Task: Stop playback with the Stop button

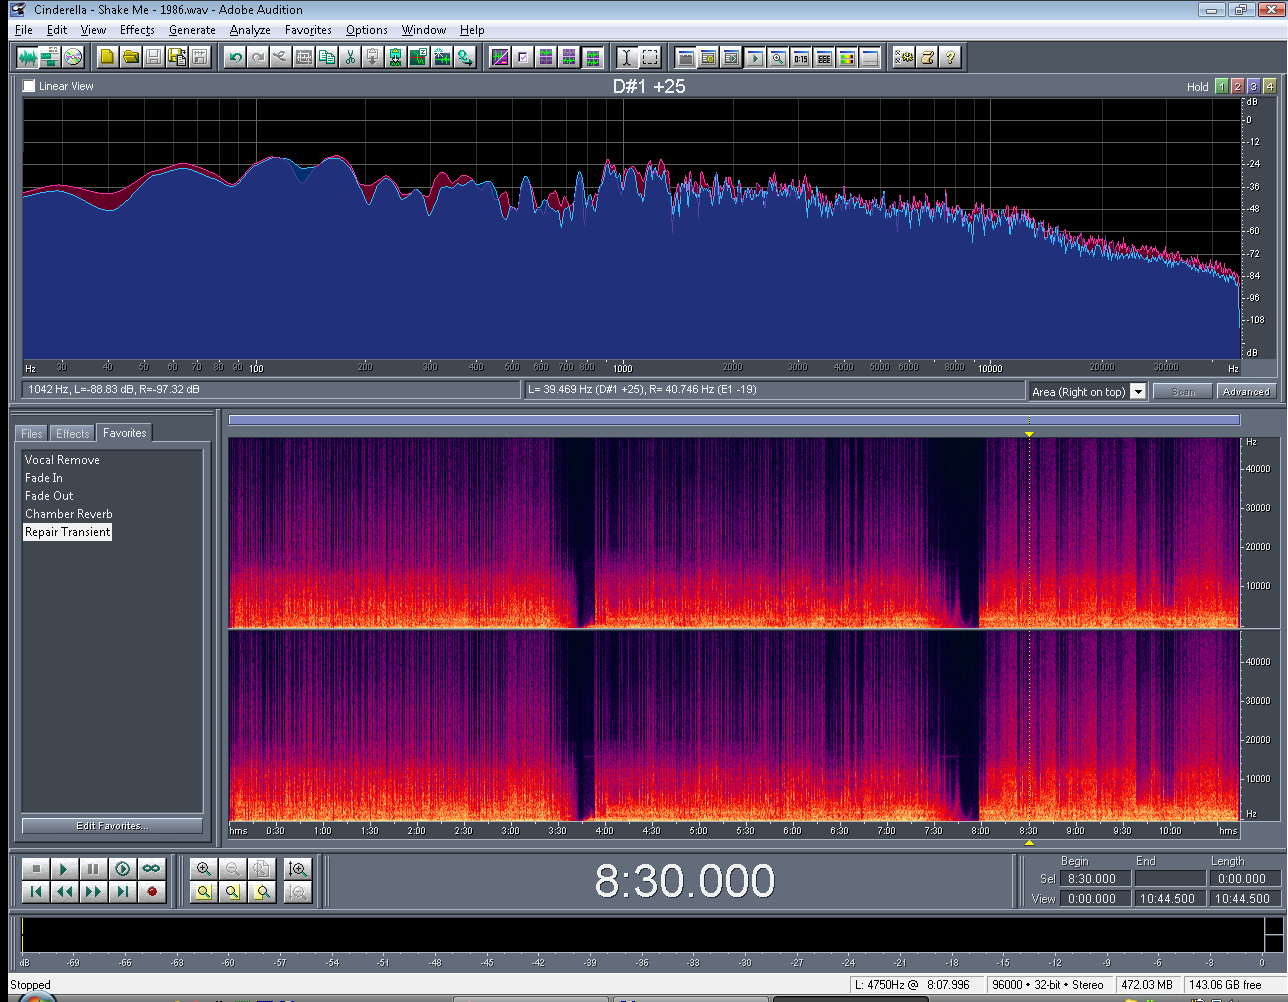Action: coord(35,869)
